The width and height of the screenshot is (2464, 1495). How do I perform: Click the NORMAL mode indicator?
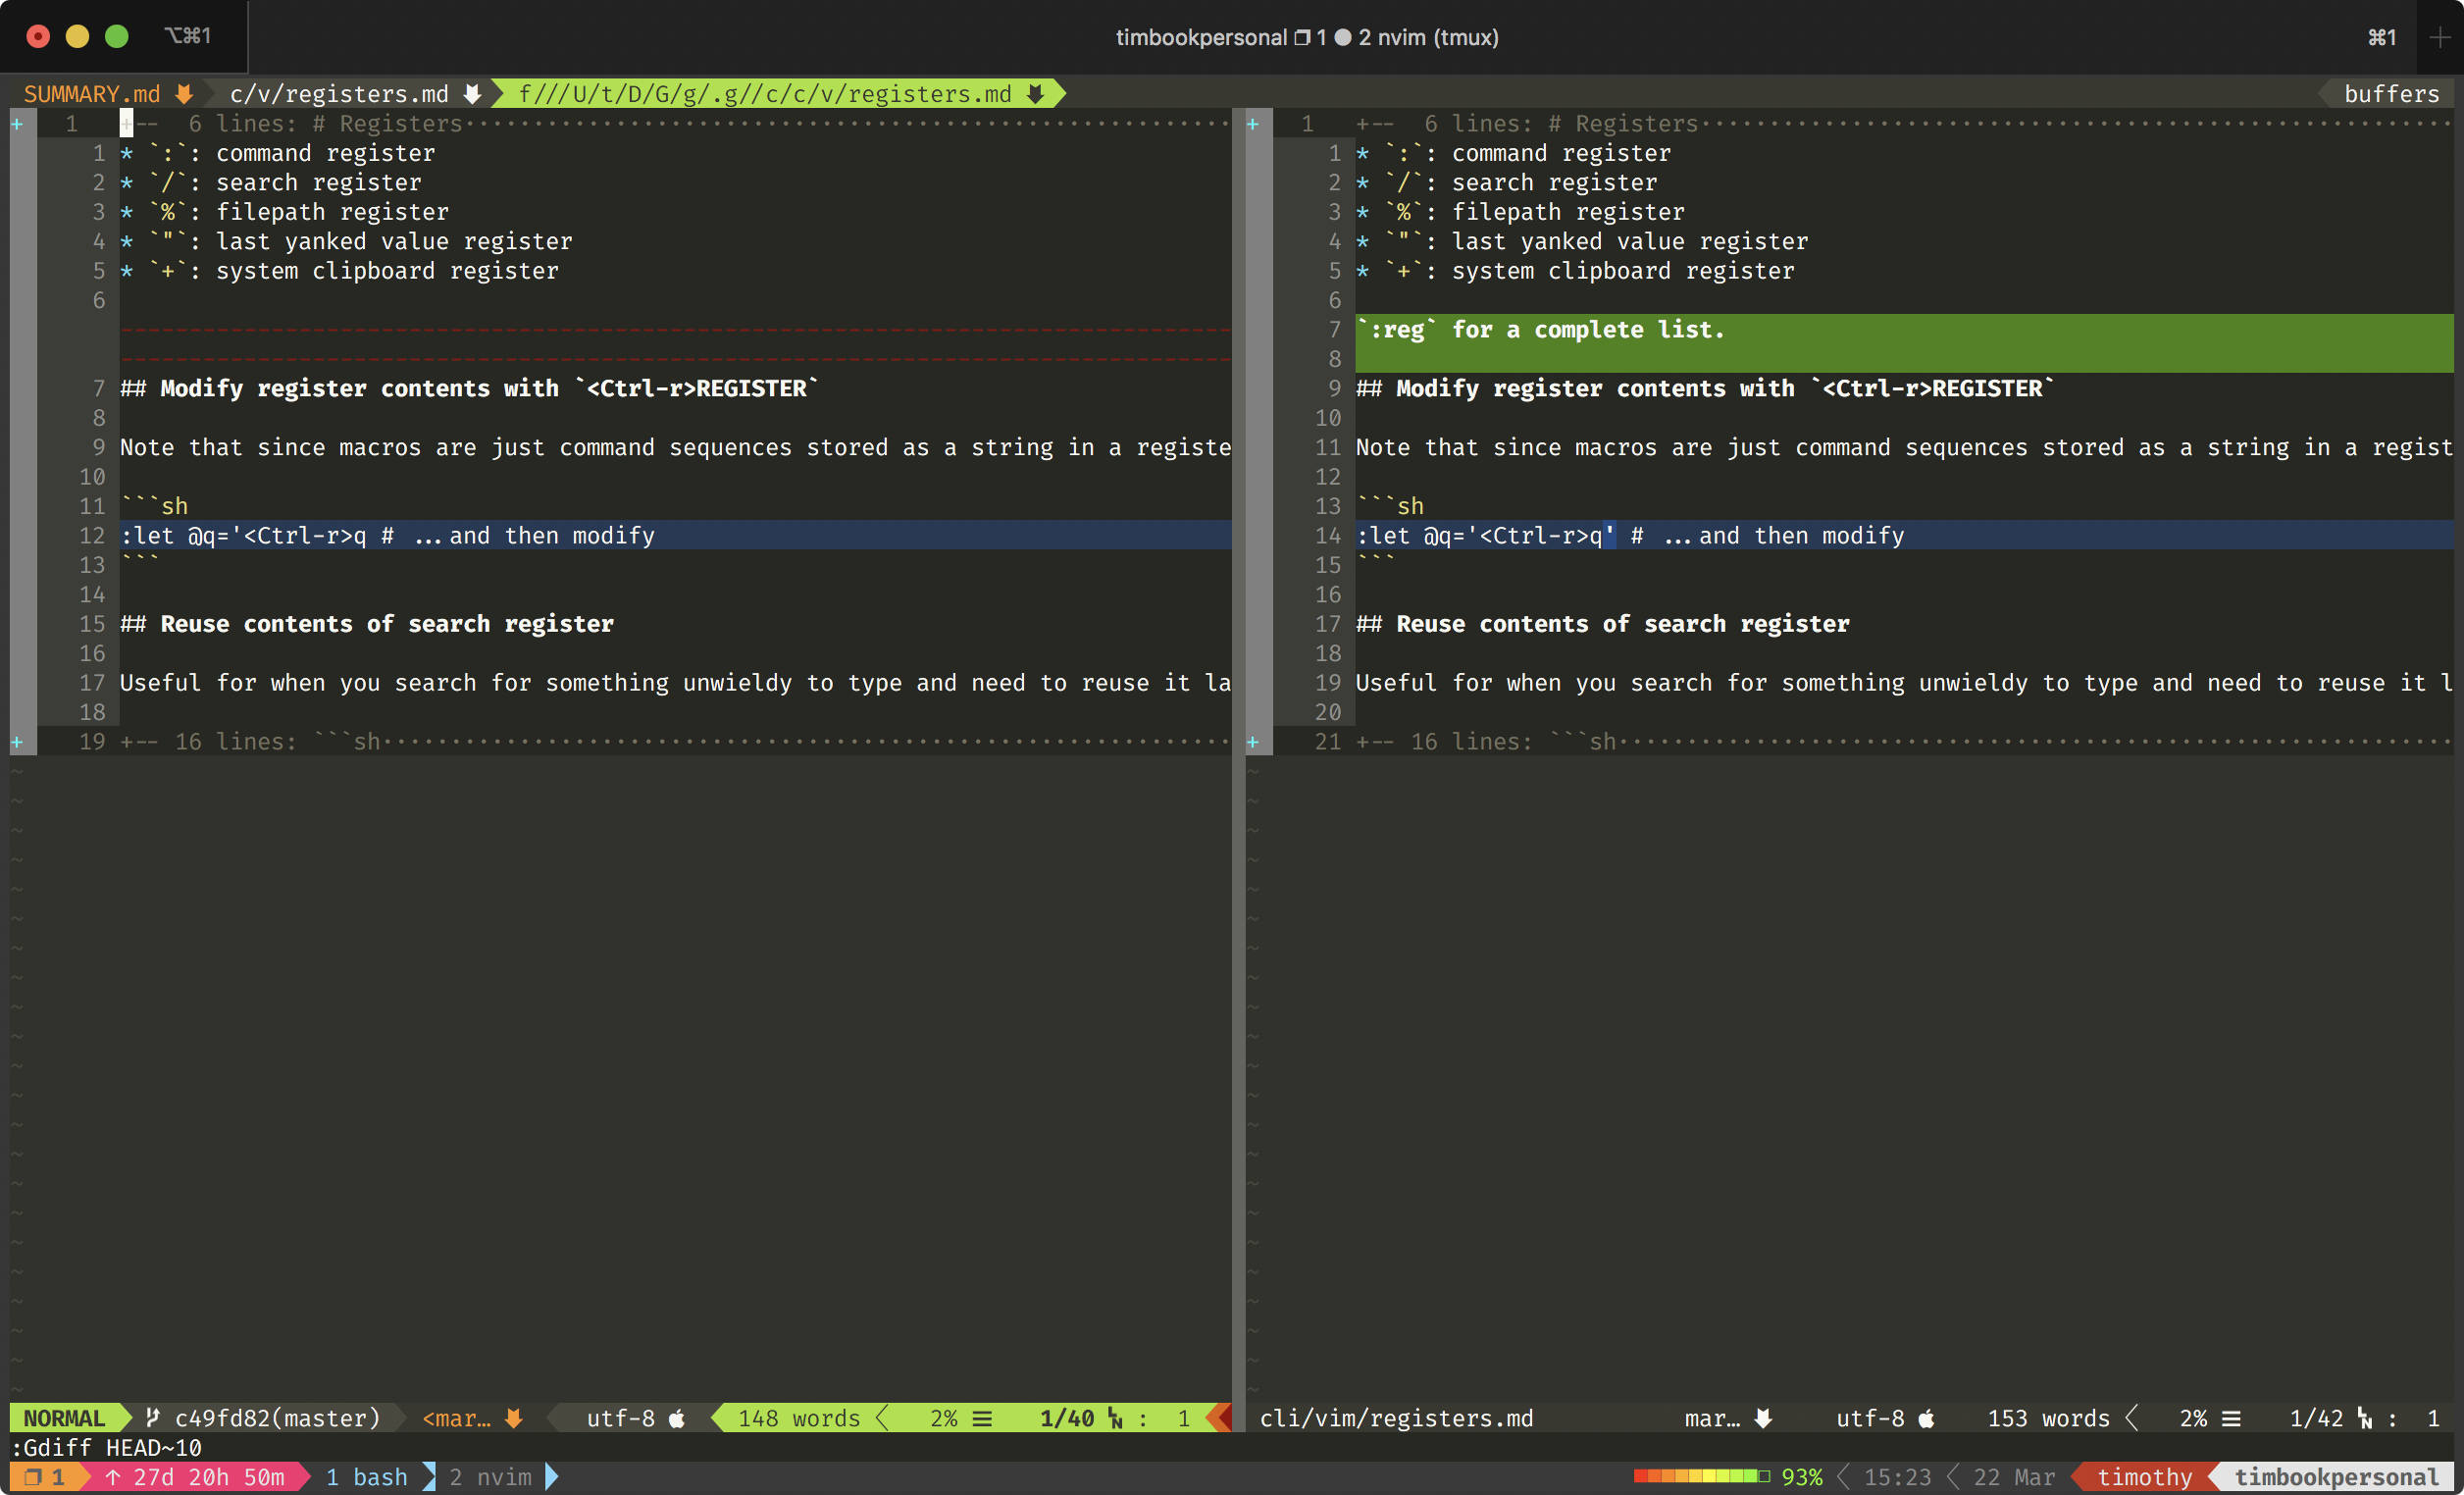[x=64, y=1418]
